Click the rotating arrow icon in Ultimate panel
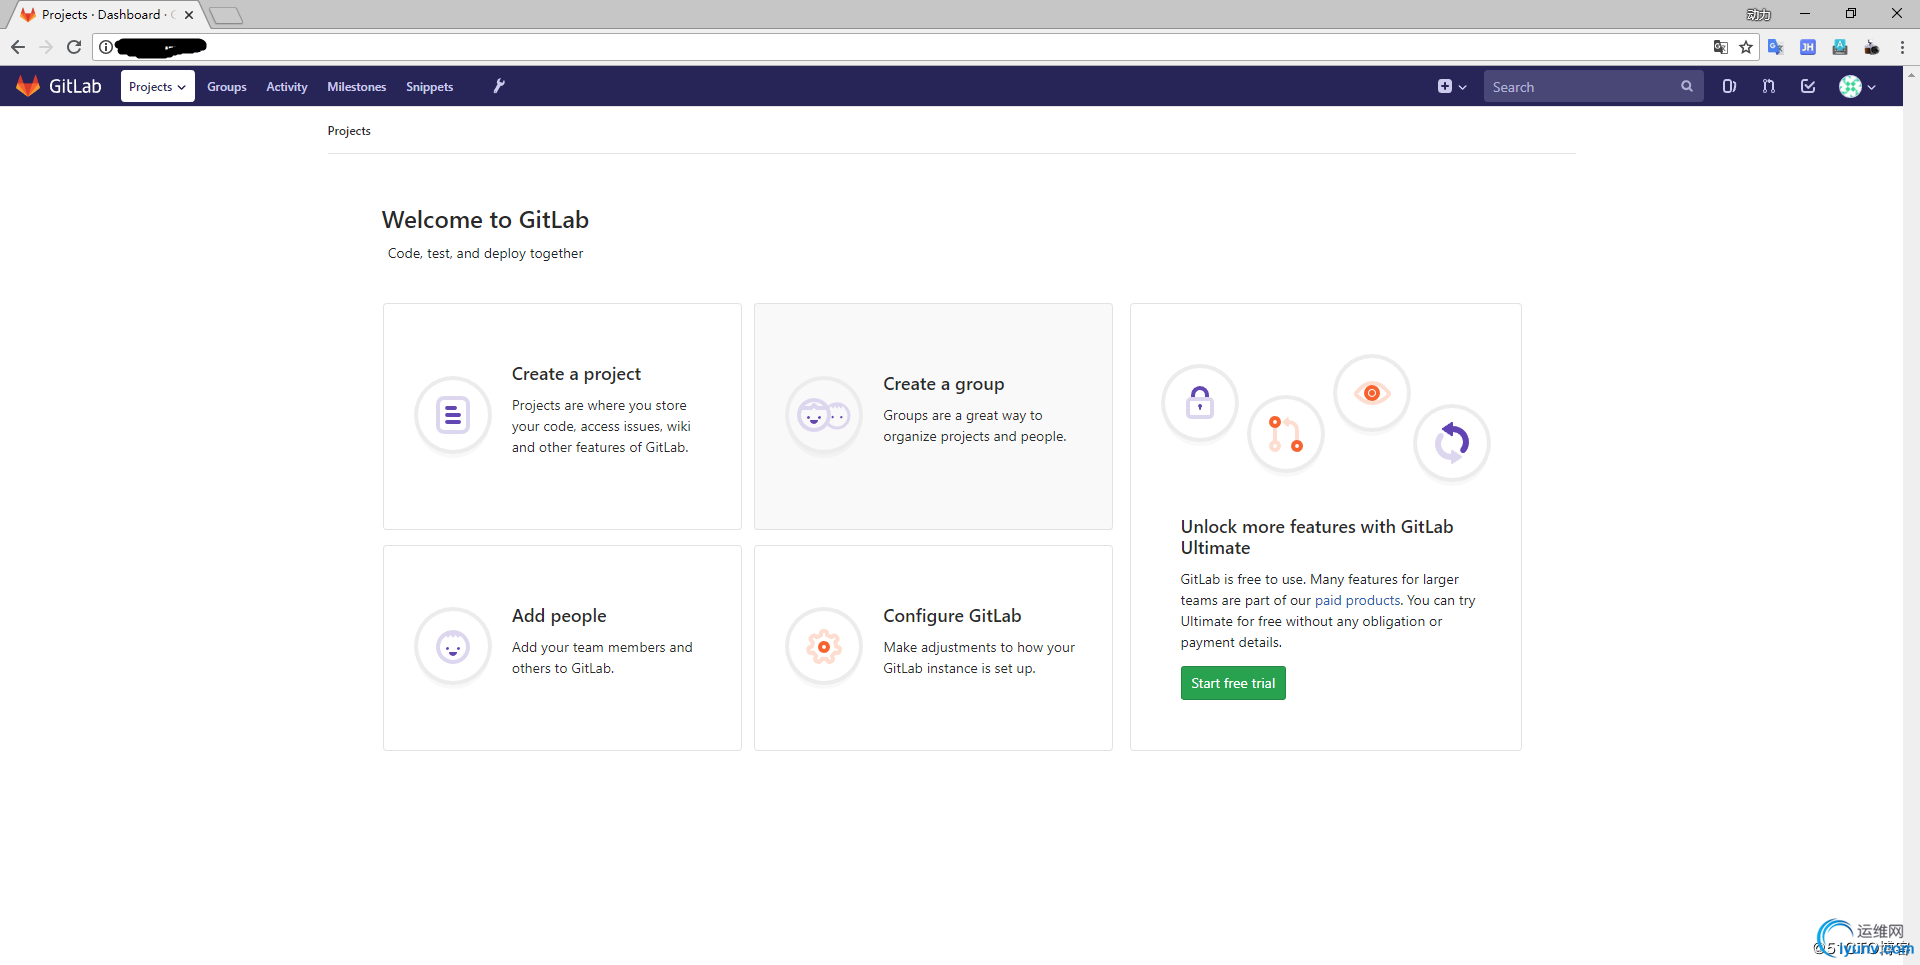Image resolution: width=1920 pixels, height=965 pixels. tap(1452, 442)
